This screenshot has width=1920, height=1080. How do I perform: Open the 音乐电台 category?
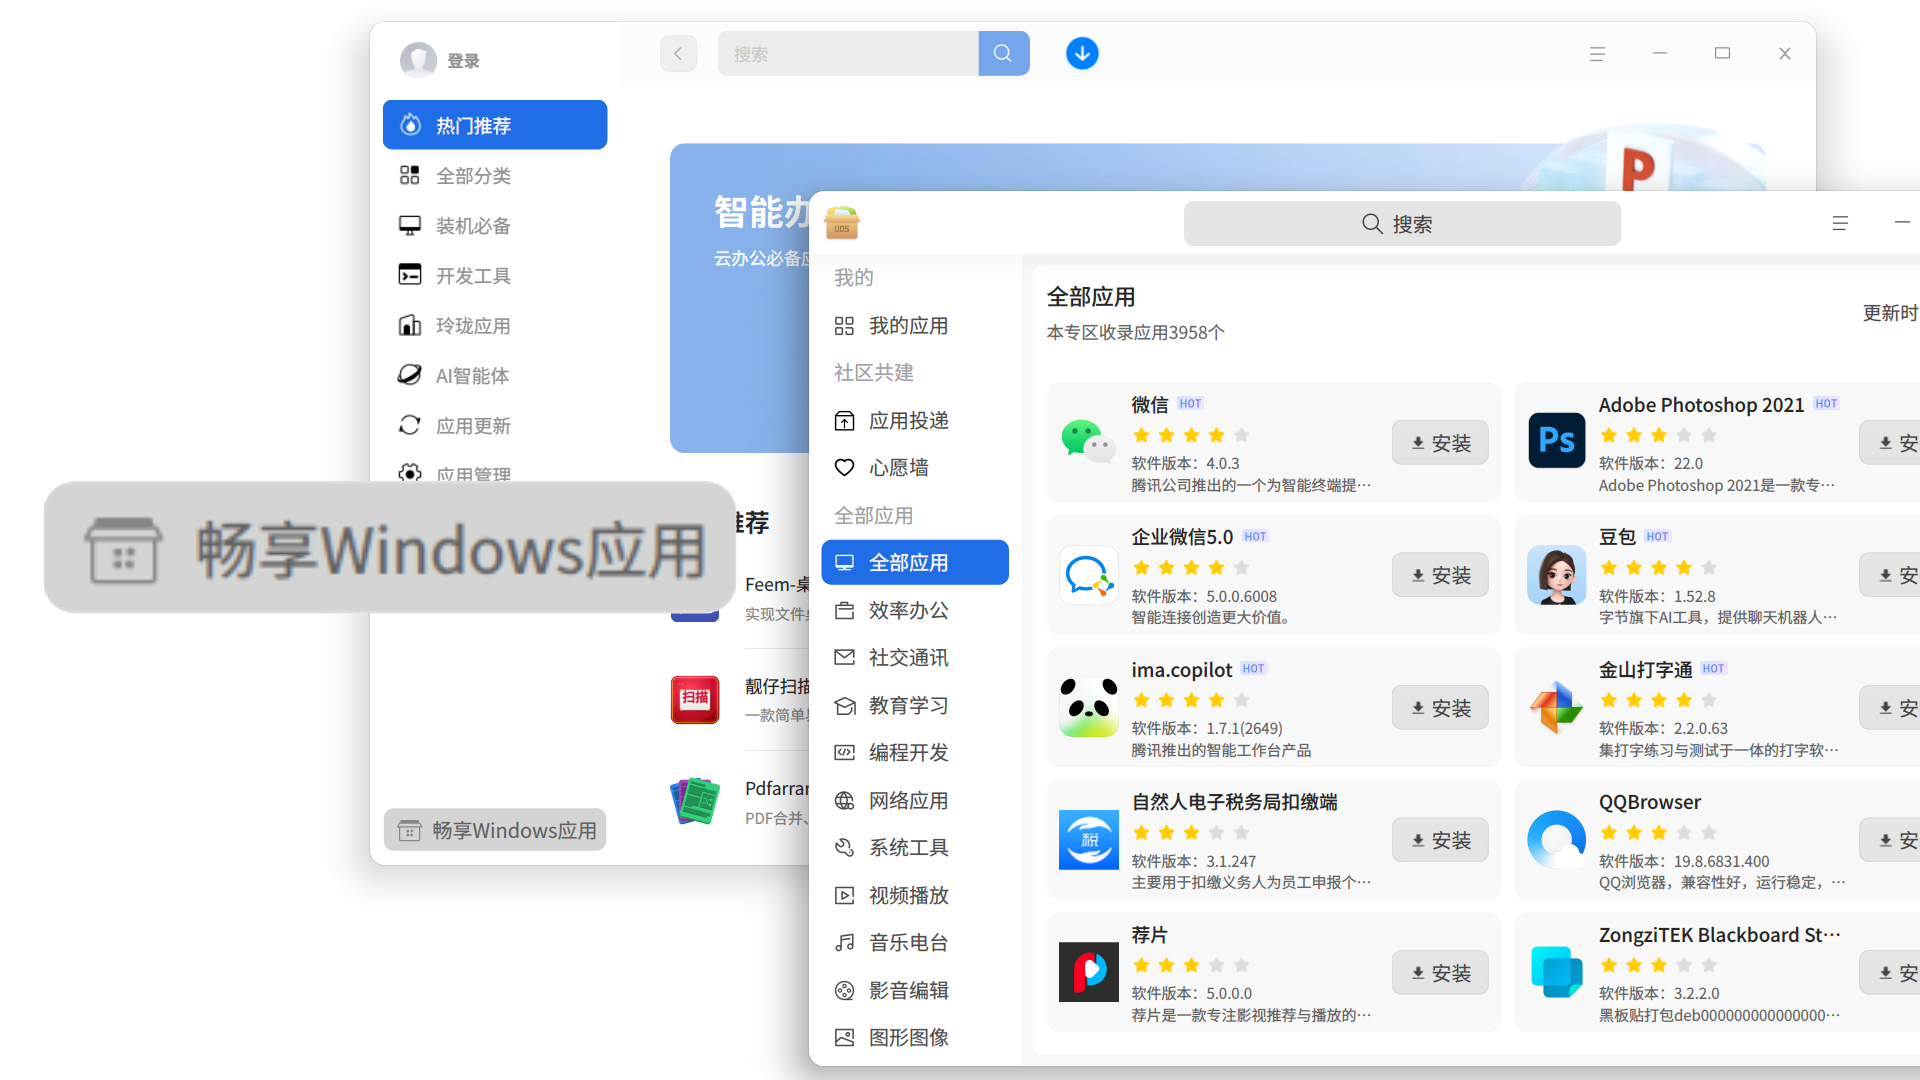click(906, 941)
